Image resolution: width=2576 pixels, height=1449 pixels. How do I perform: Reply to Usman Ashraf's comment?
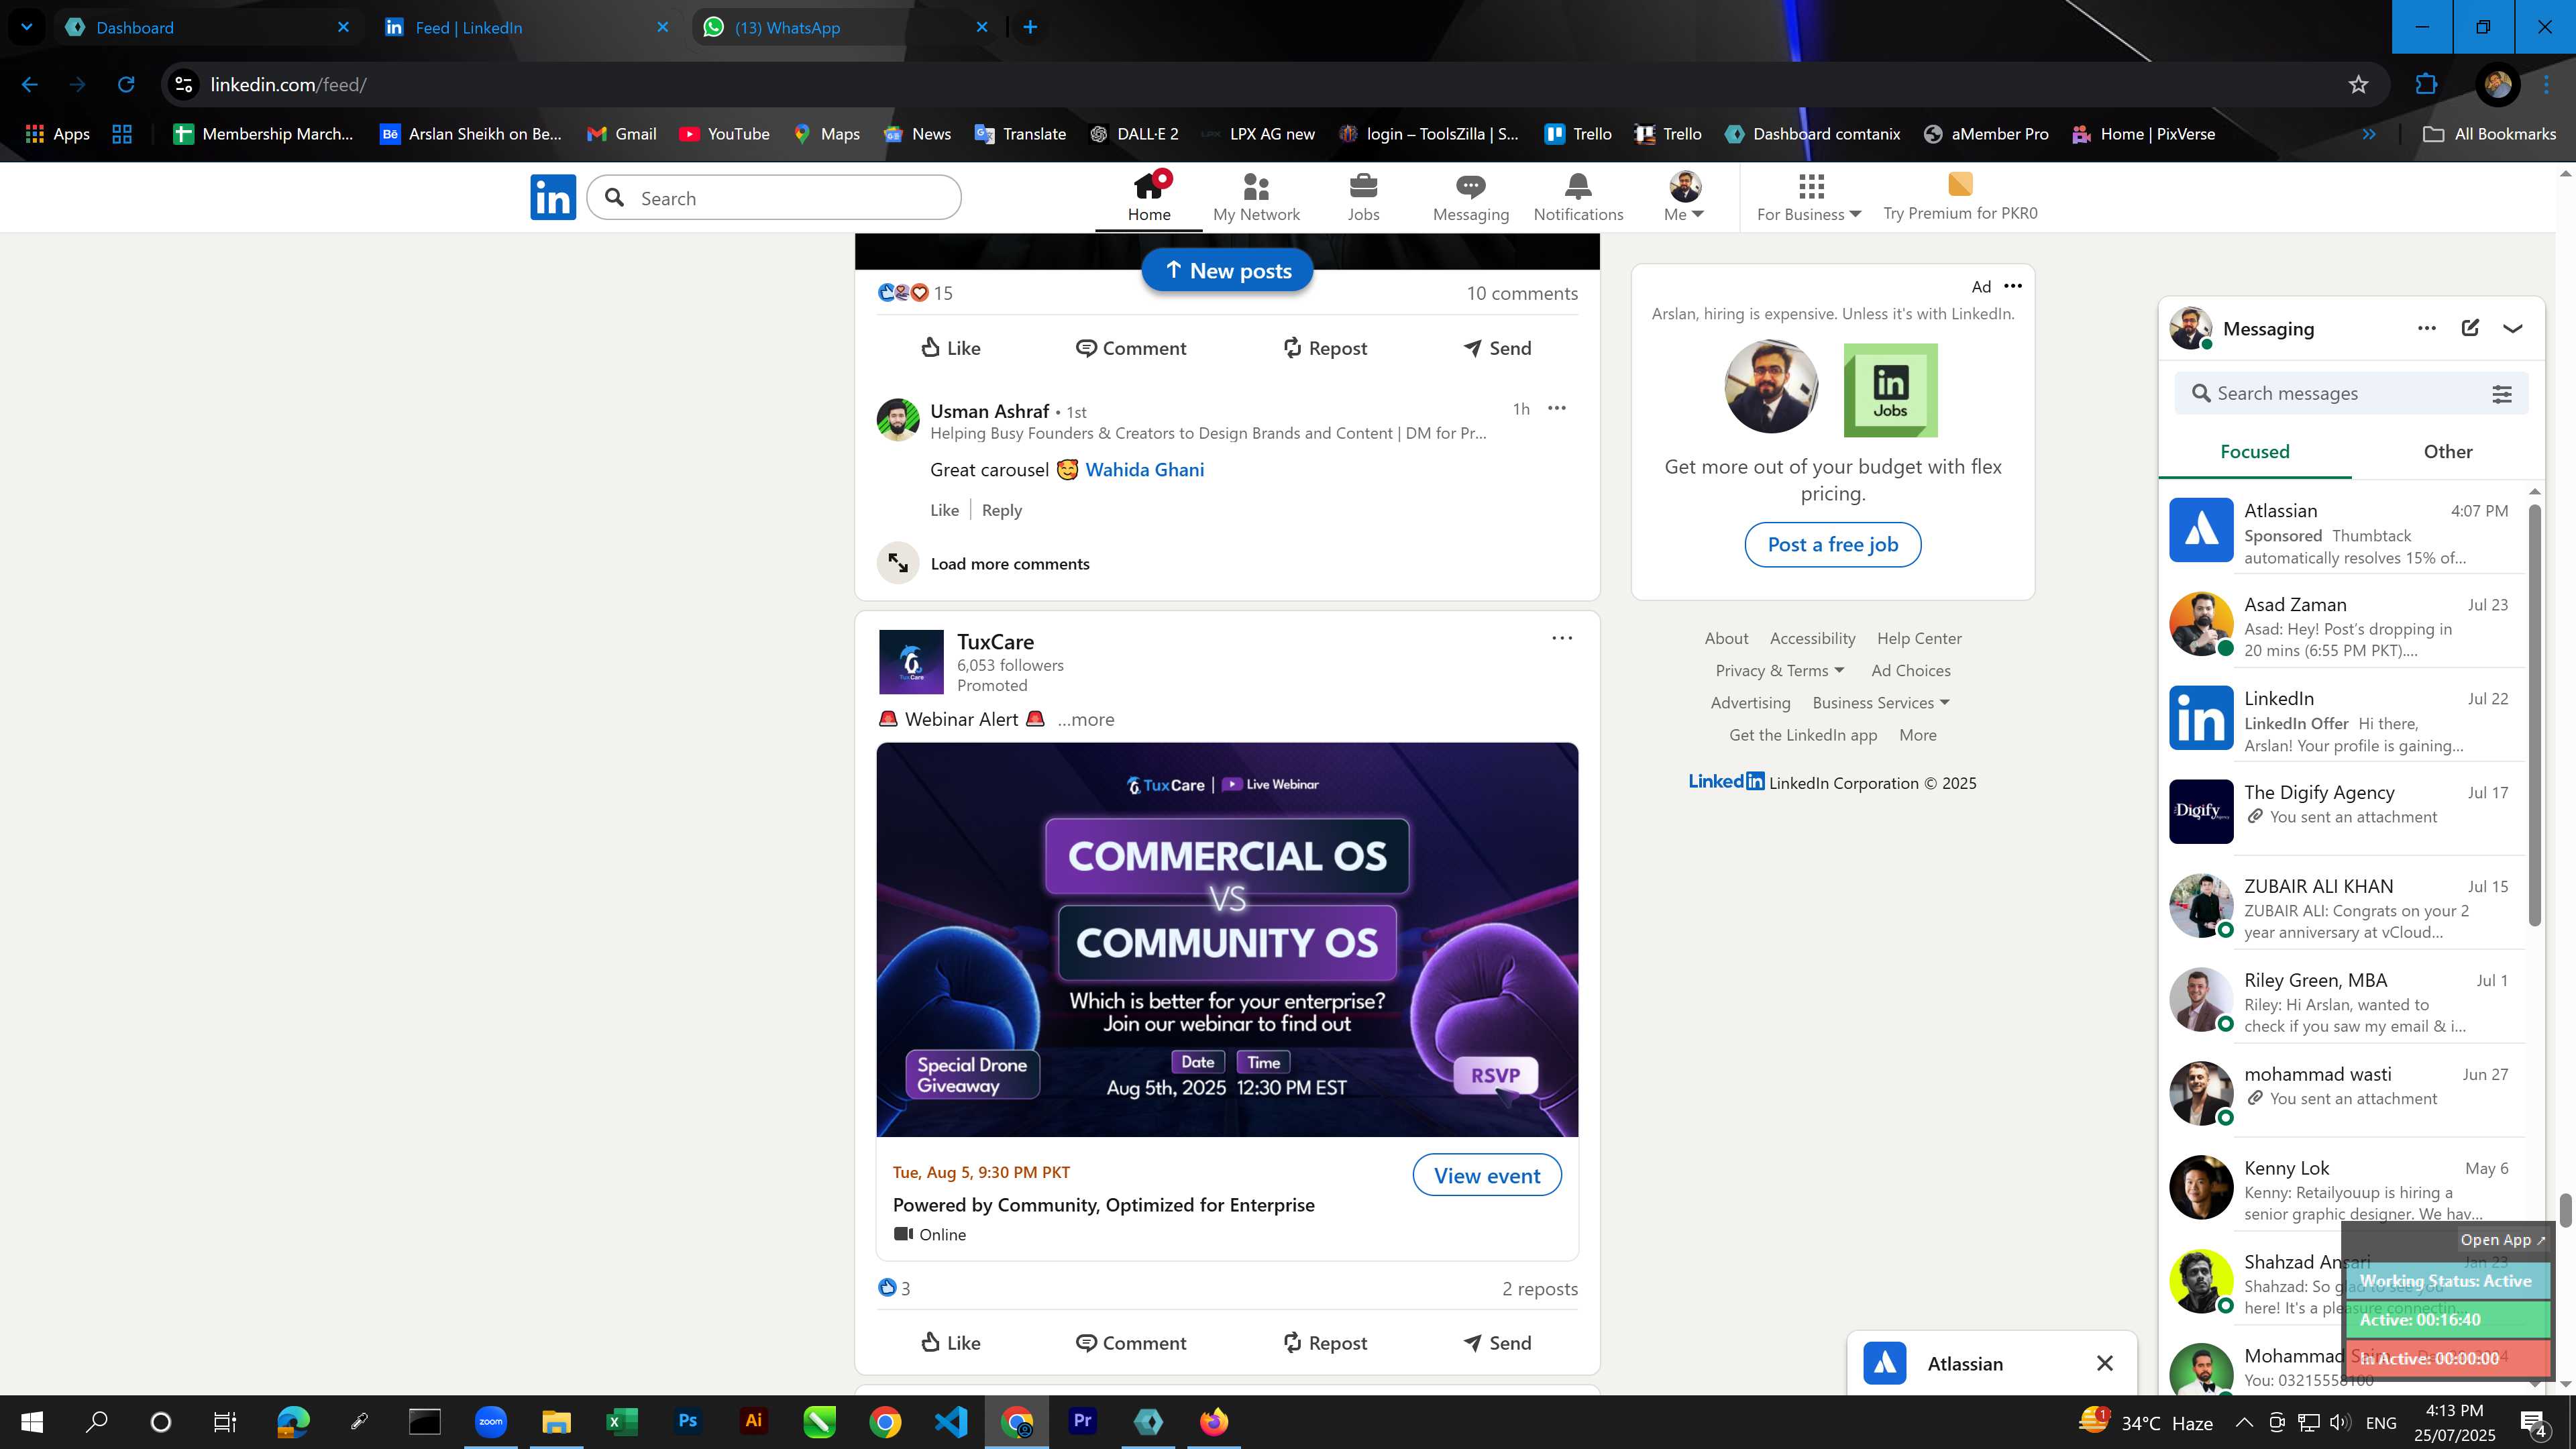pyautogui.click(x=1001, y=510)
